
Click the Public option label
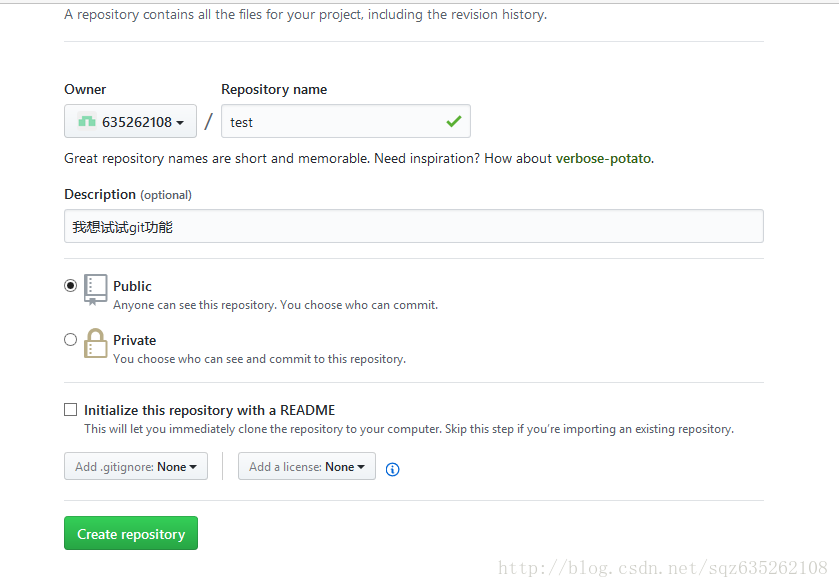pyautogui.click(x=132, y=286)
